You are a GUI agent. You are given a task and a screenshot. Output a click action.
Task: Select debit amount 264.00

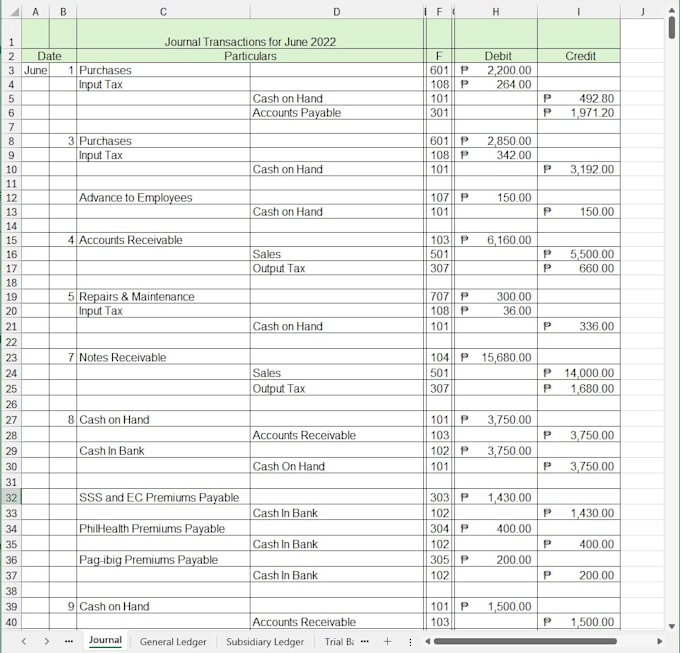(496, 84)
